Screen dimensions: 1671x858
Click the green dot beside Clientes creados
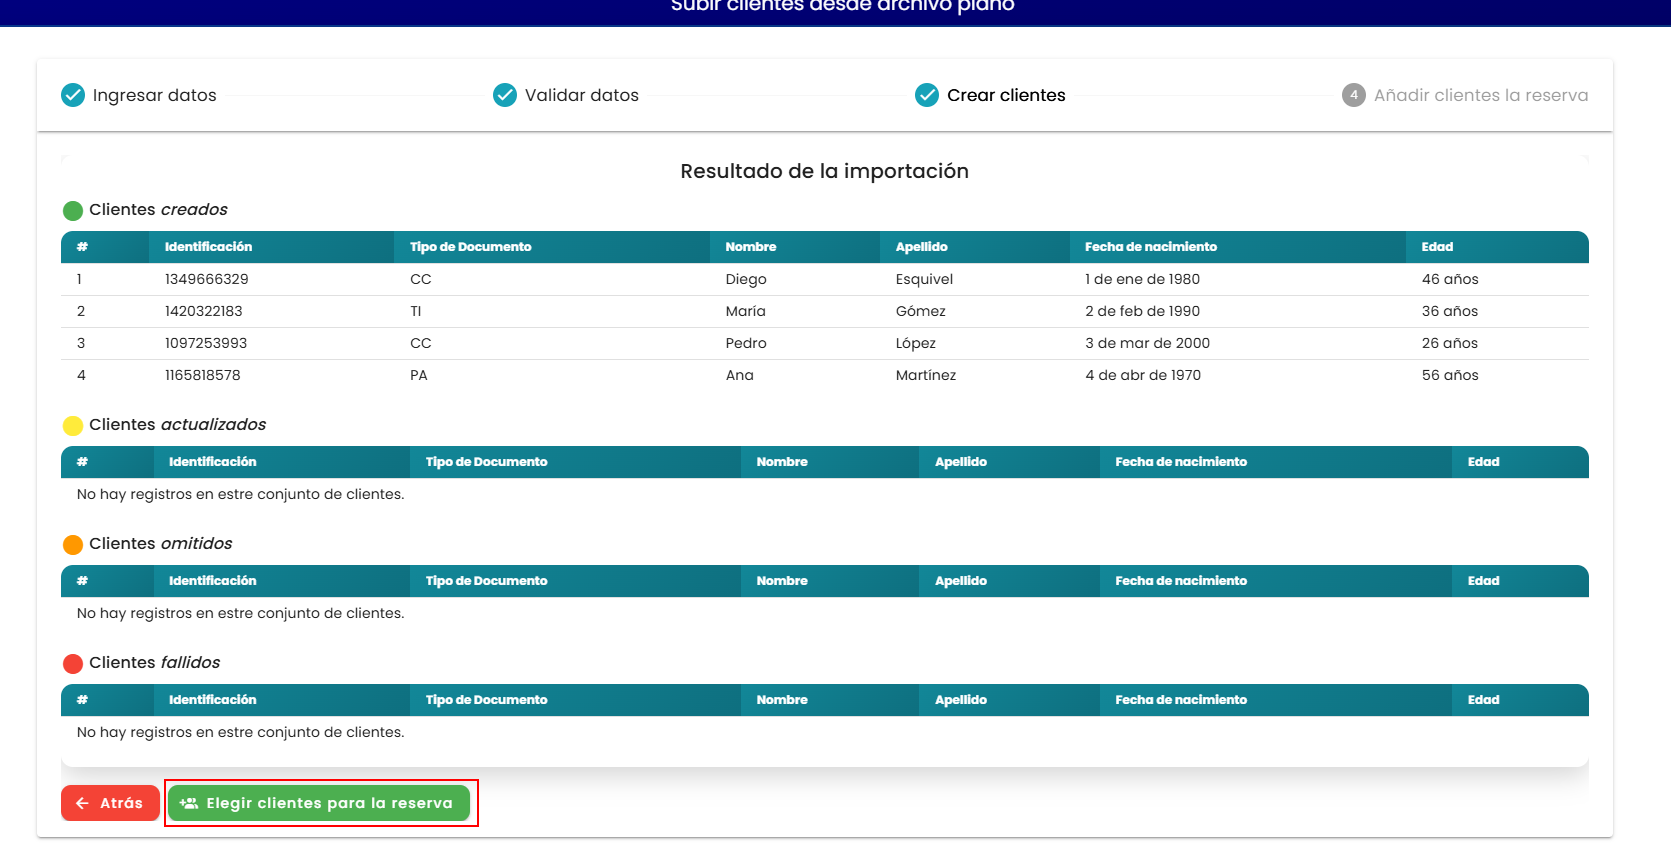click(x=73, y=211)
